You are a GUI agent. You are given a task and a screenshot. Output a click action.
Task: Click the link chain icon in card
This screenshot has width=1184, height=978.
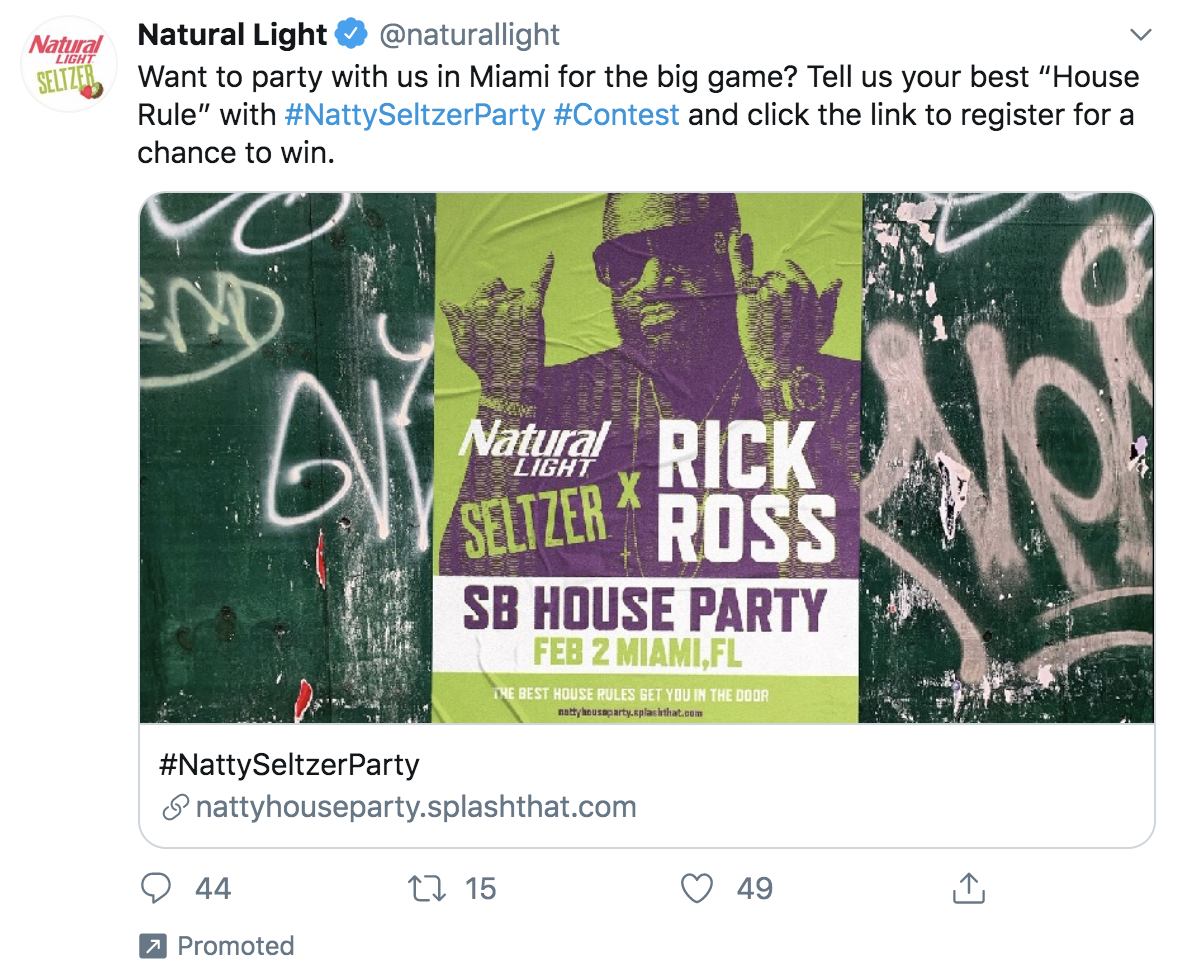pos(175,808)
